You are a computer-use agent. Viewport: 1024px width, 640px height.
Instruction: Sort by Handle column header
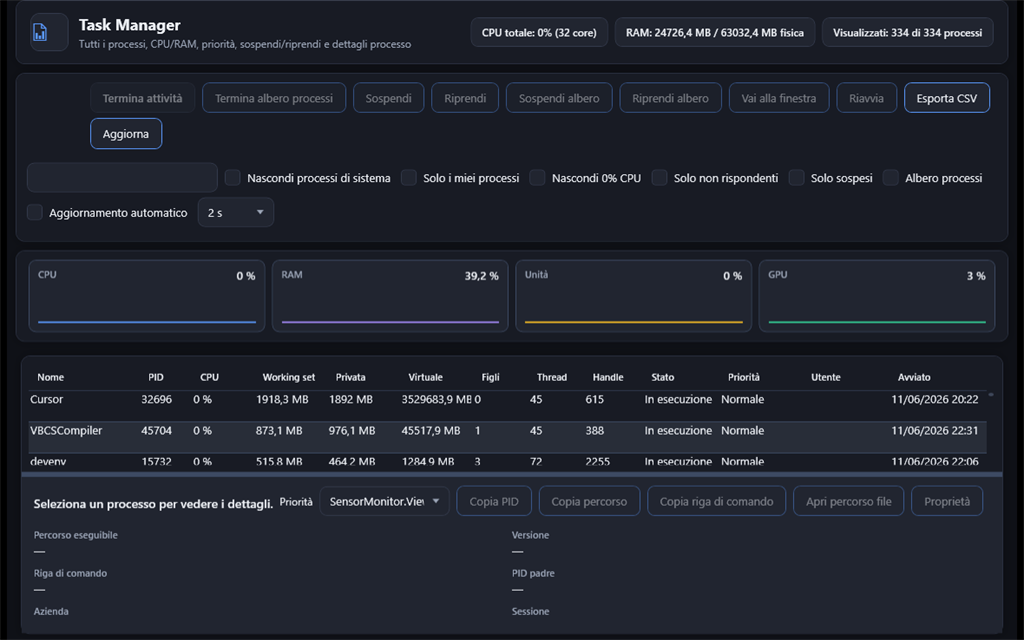pyautogui.click(x=608, y=377)
